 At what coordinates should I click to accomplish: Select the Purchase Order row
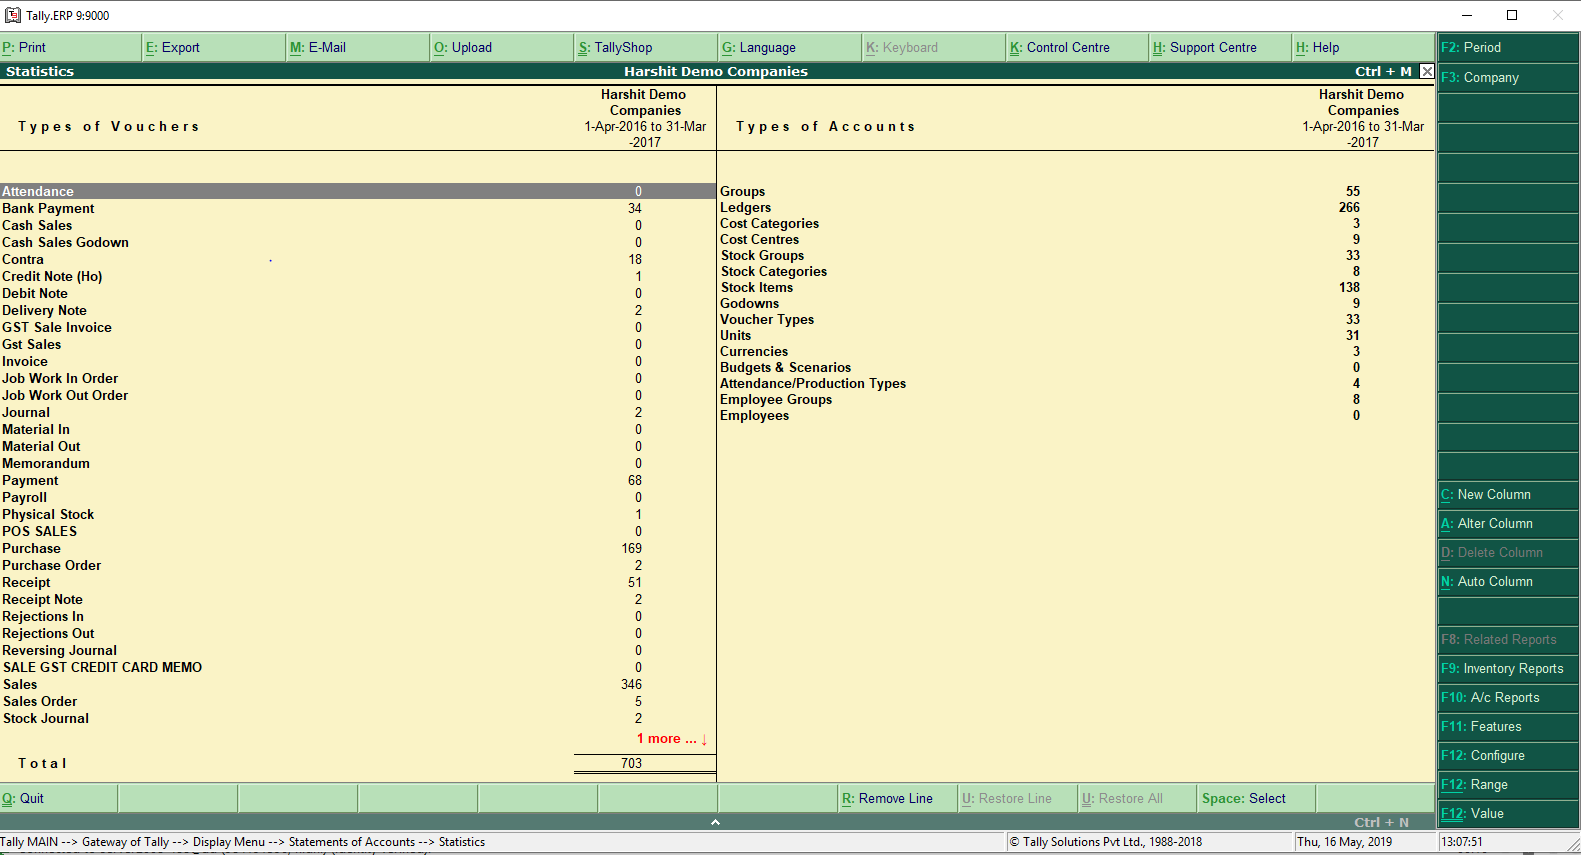(x=357, y=565)
